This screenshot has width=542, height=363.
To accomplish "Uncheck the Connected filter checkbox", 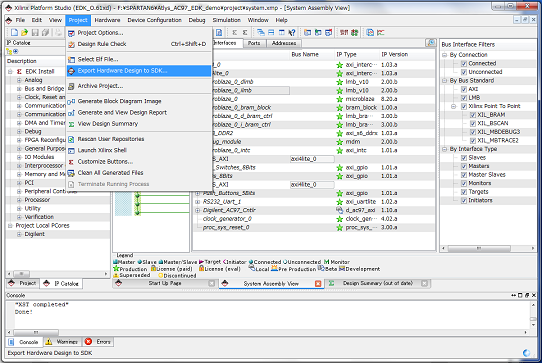I will [464, 64].
